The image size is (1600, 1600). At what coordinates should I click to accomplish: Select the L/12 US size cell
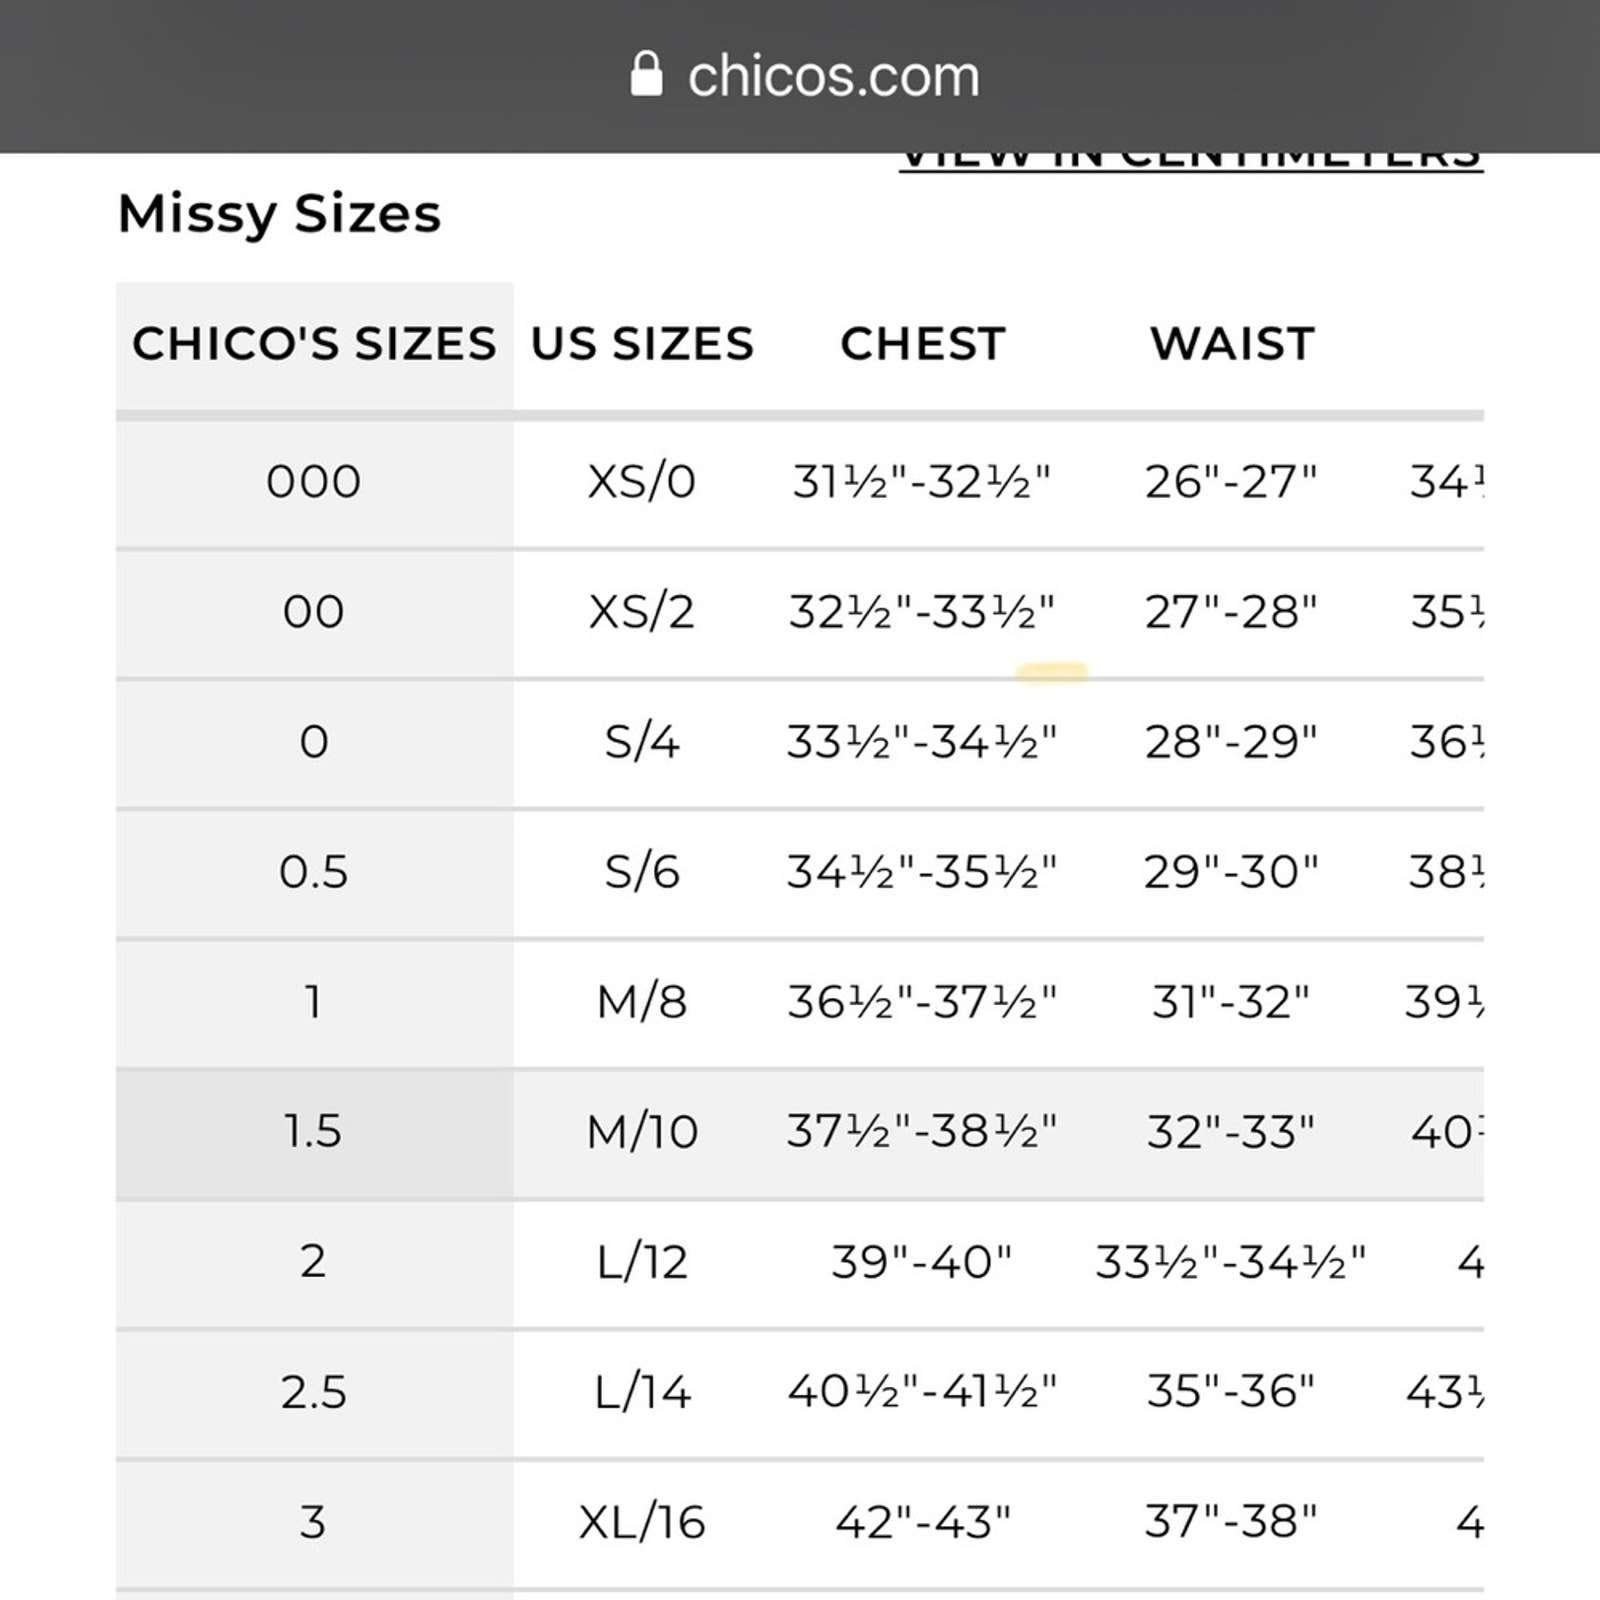pyautogui.click(x=642, y=1262)
